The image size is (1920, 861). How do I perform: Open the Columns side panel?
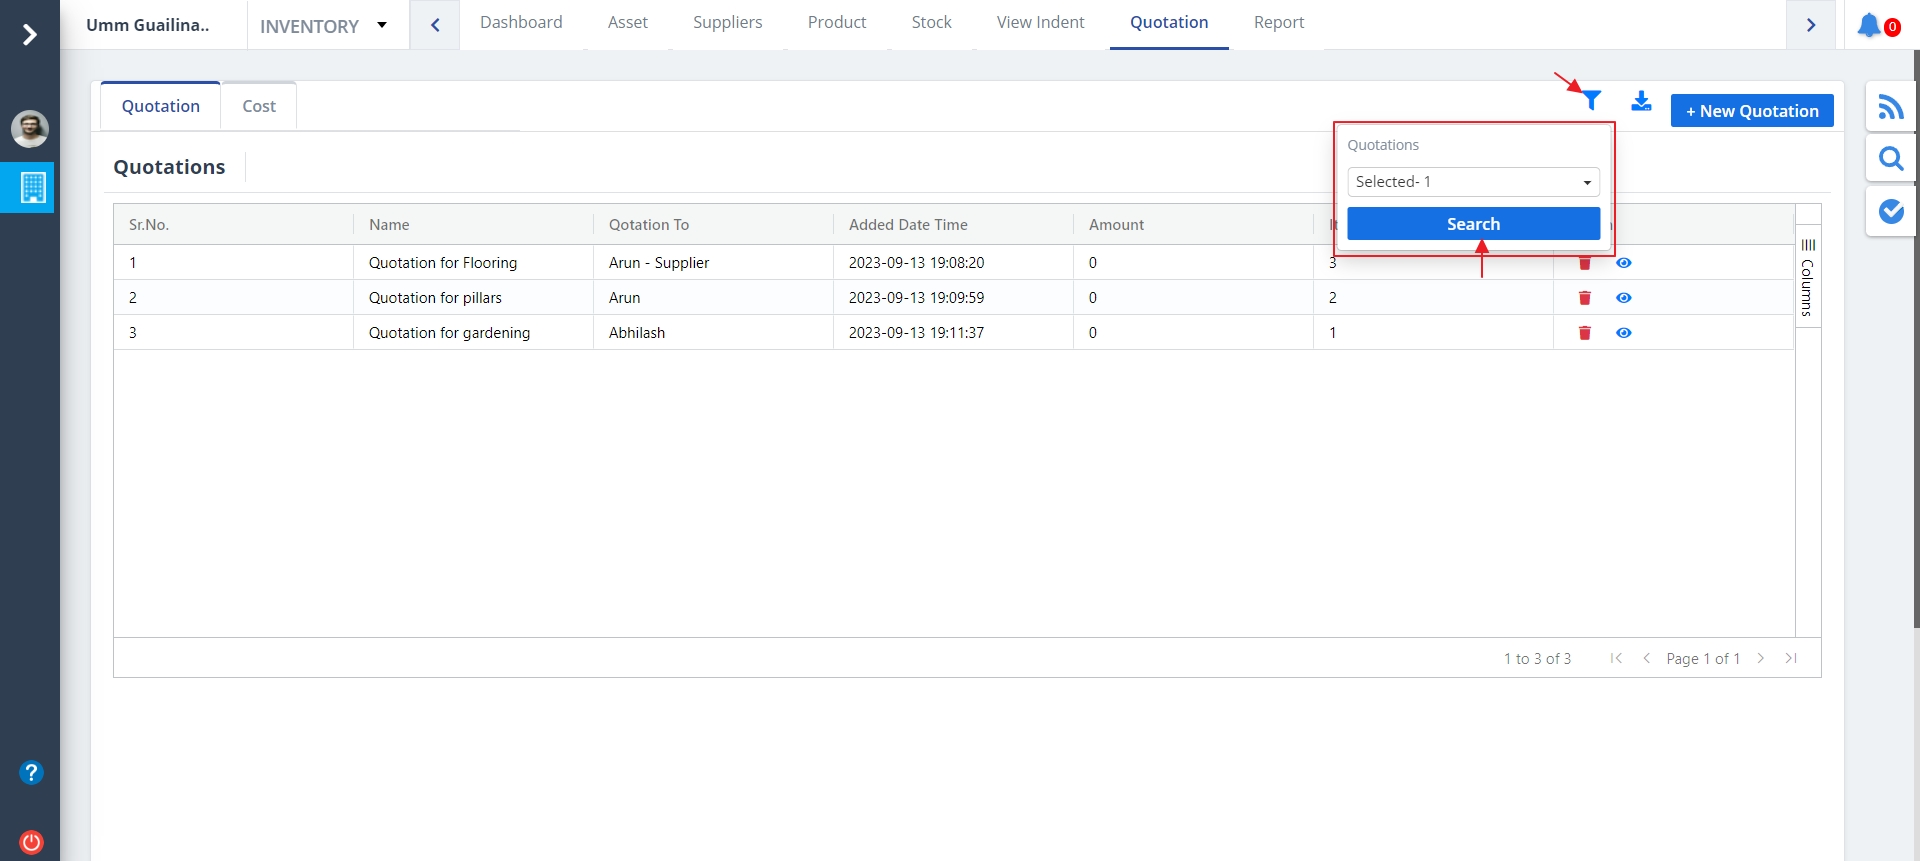click(1807, 278)
